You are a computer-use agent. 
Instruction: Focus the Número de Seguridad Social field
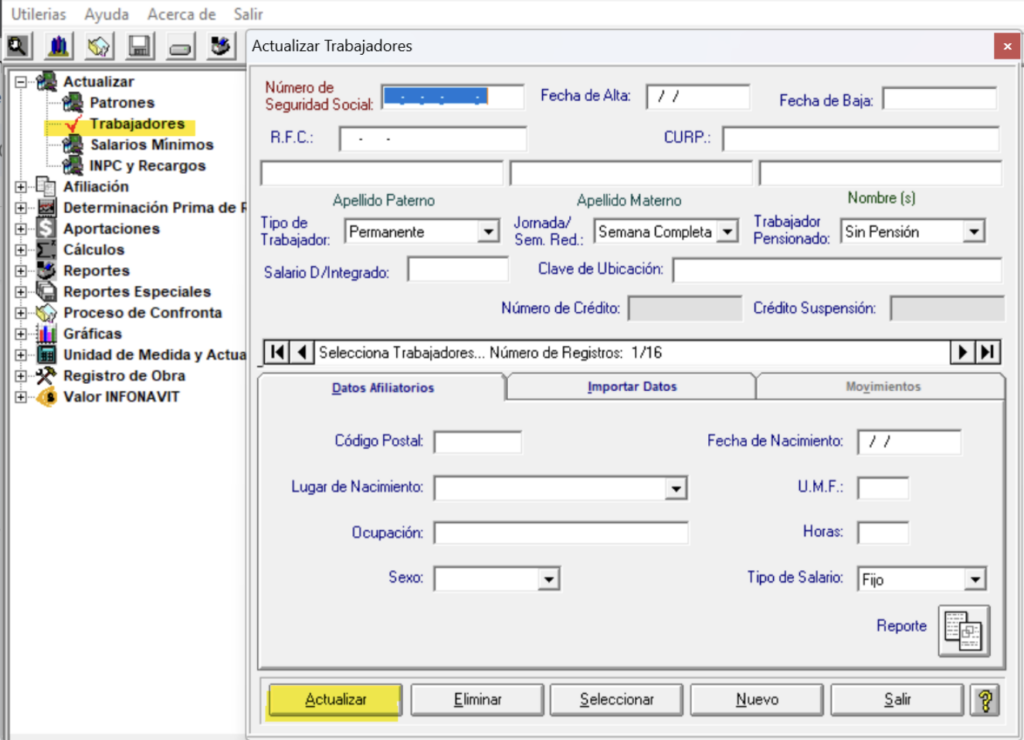coord(453,97)
